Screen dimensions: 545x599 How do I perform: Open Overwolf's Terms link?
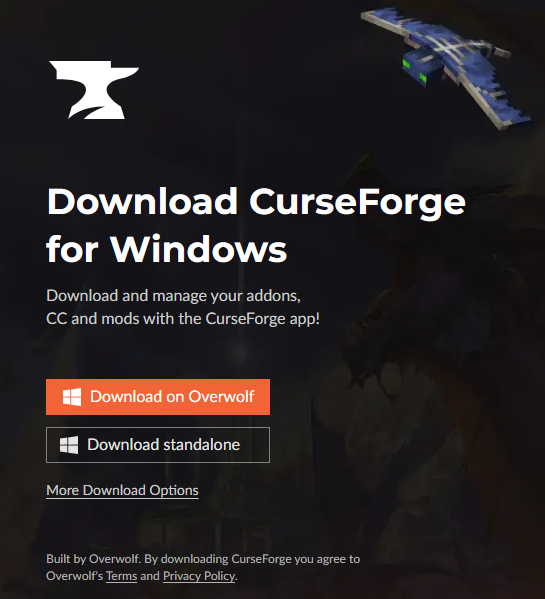[x=121, y=576]
